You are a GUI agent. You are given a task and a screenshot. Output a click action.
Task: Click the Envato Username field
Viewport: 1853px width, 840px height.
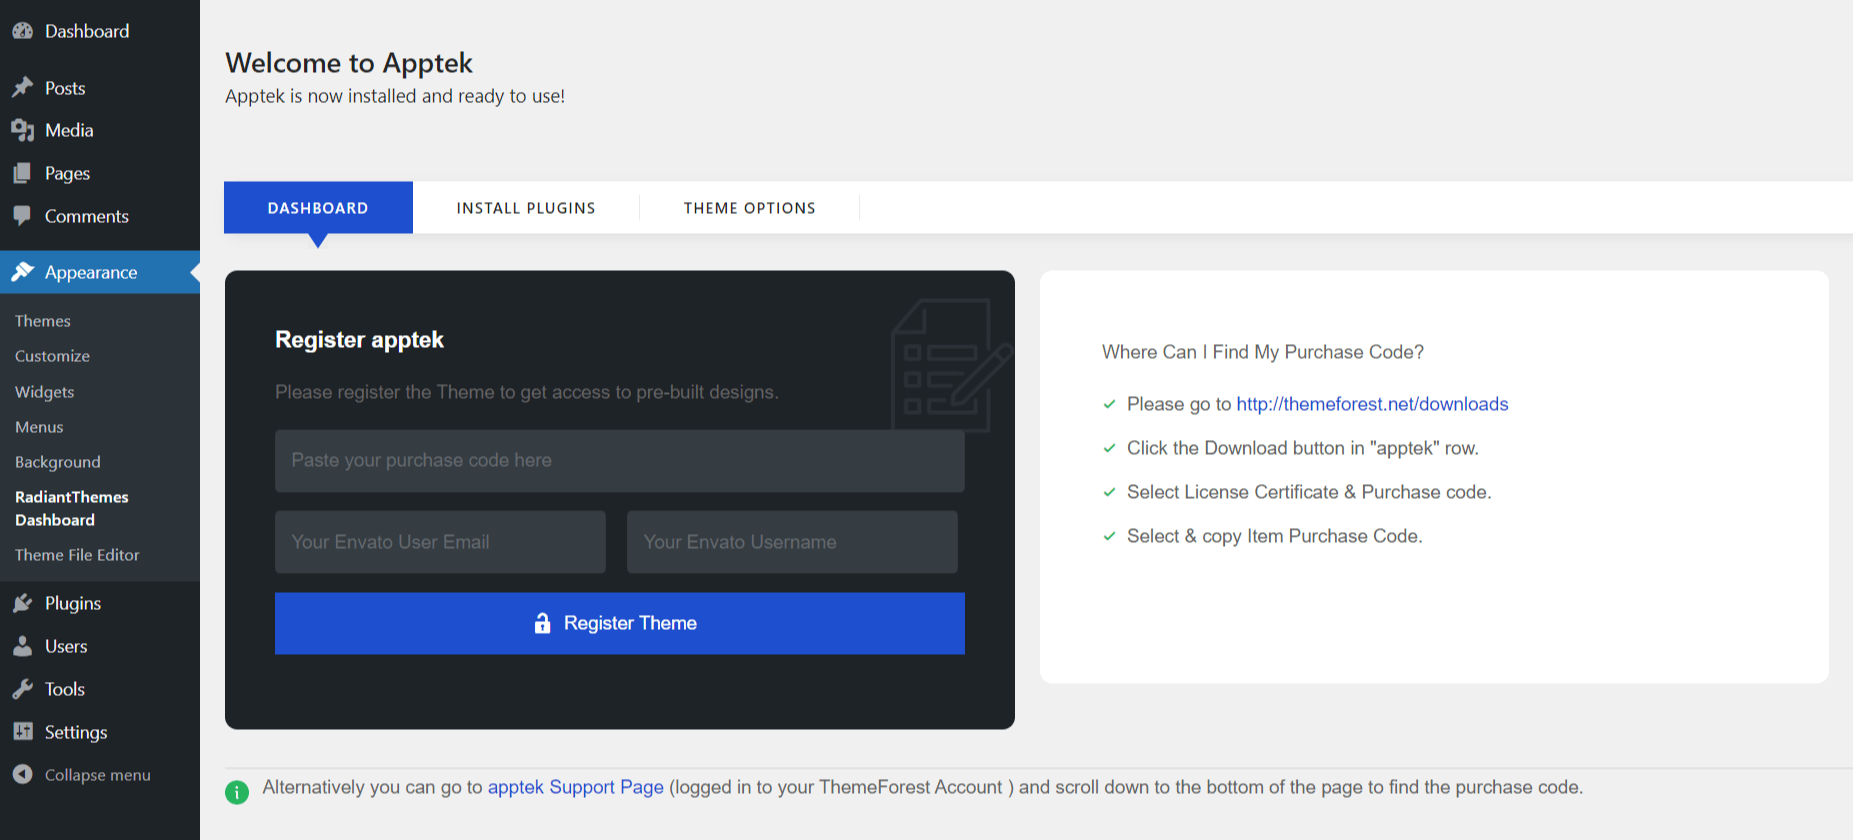(x=791, y=542)
